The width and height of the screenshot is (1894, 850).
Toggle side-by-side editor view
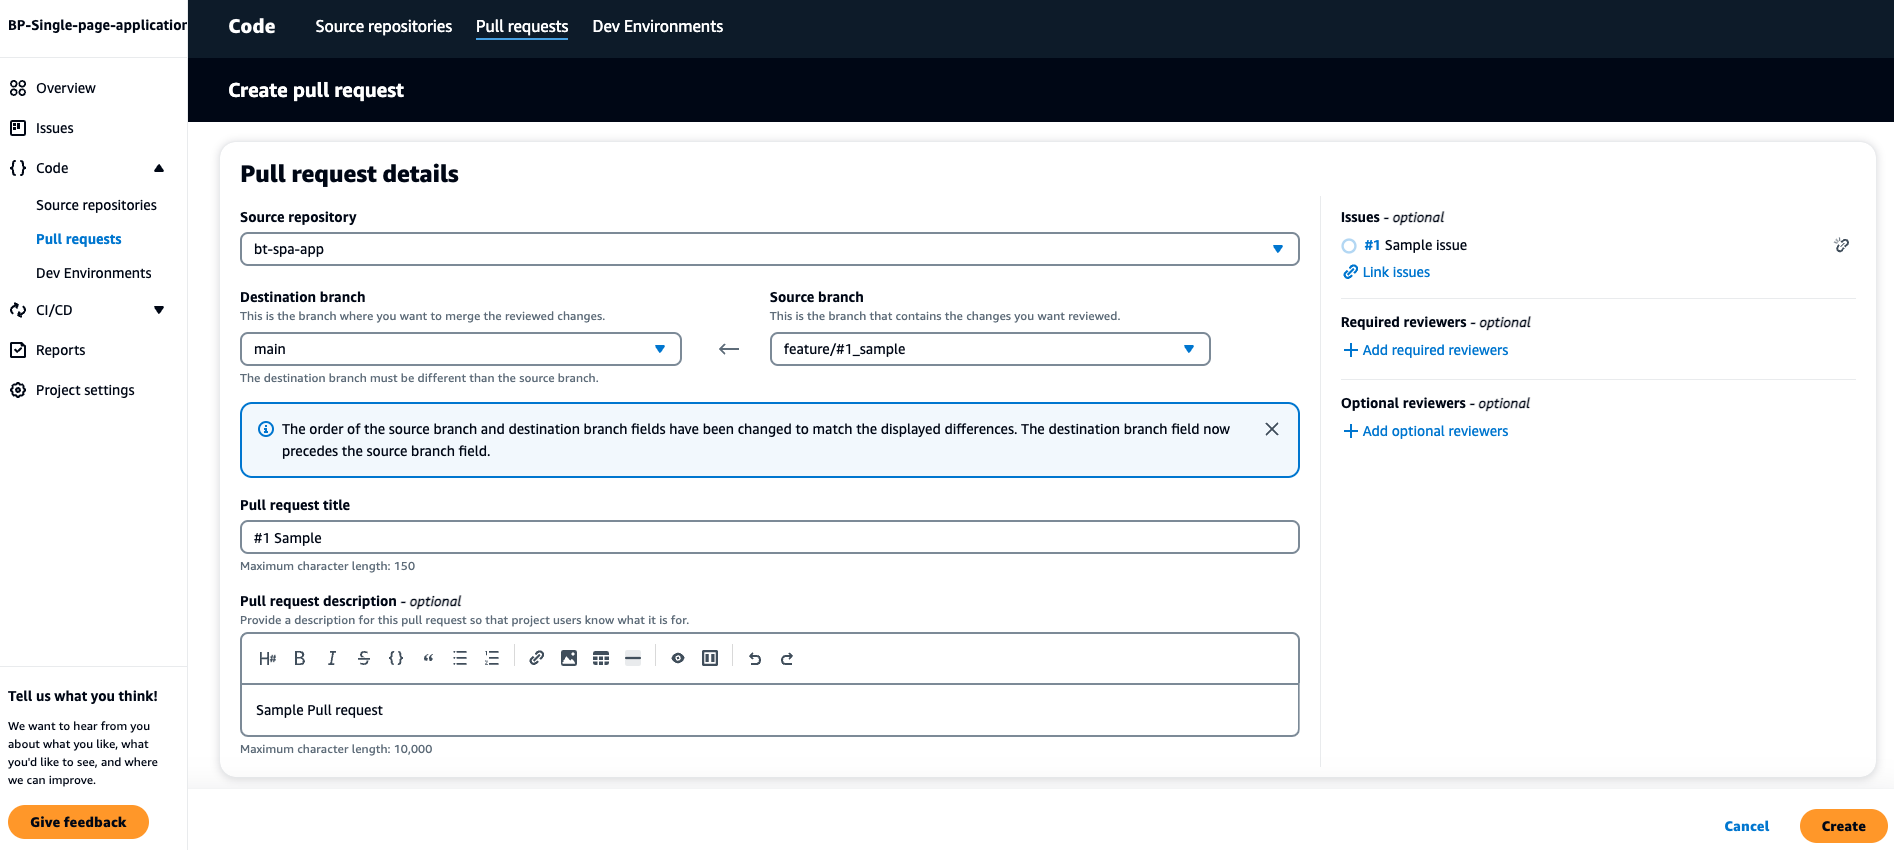click(710, 658)
